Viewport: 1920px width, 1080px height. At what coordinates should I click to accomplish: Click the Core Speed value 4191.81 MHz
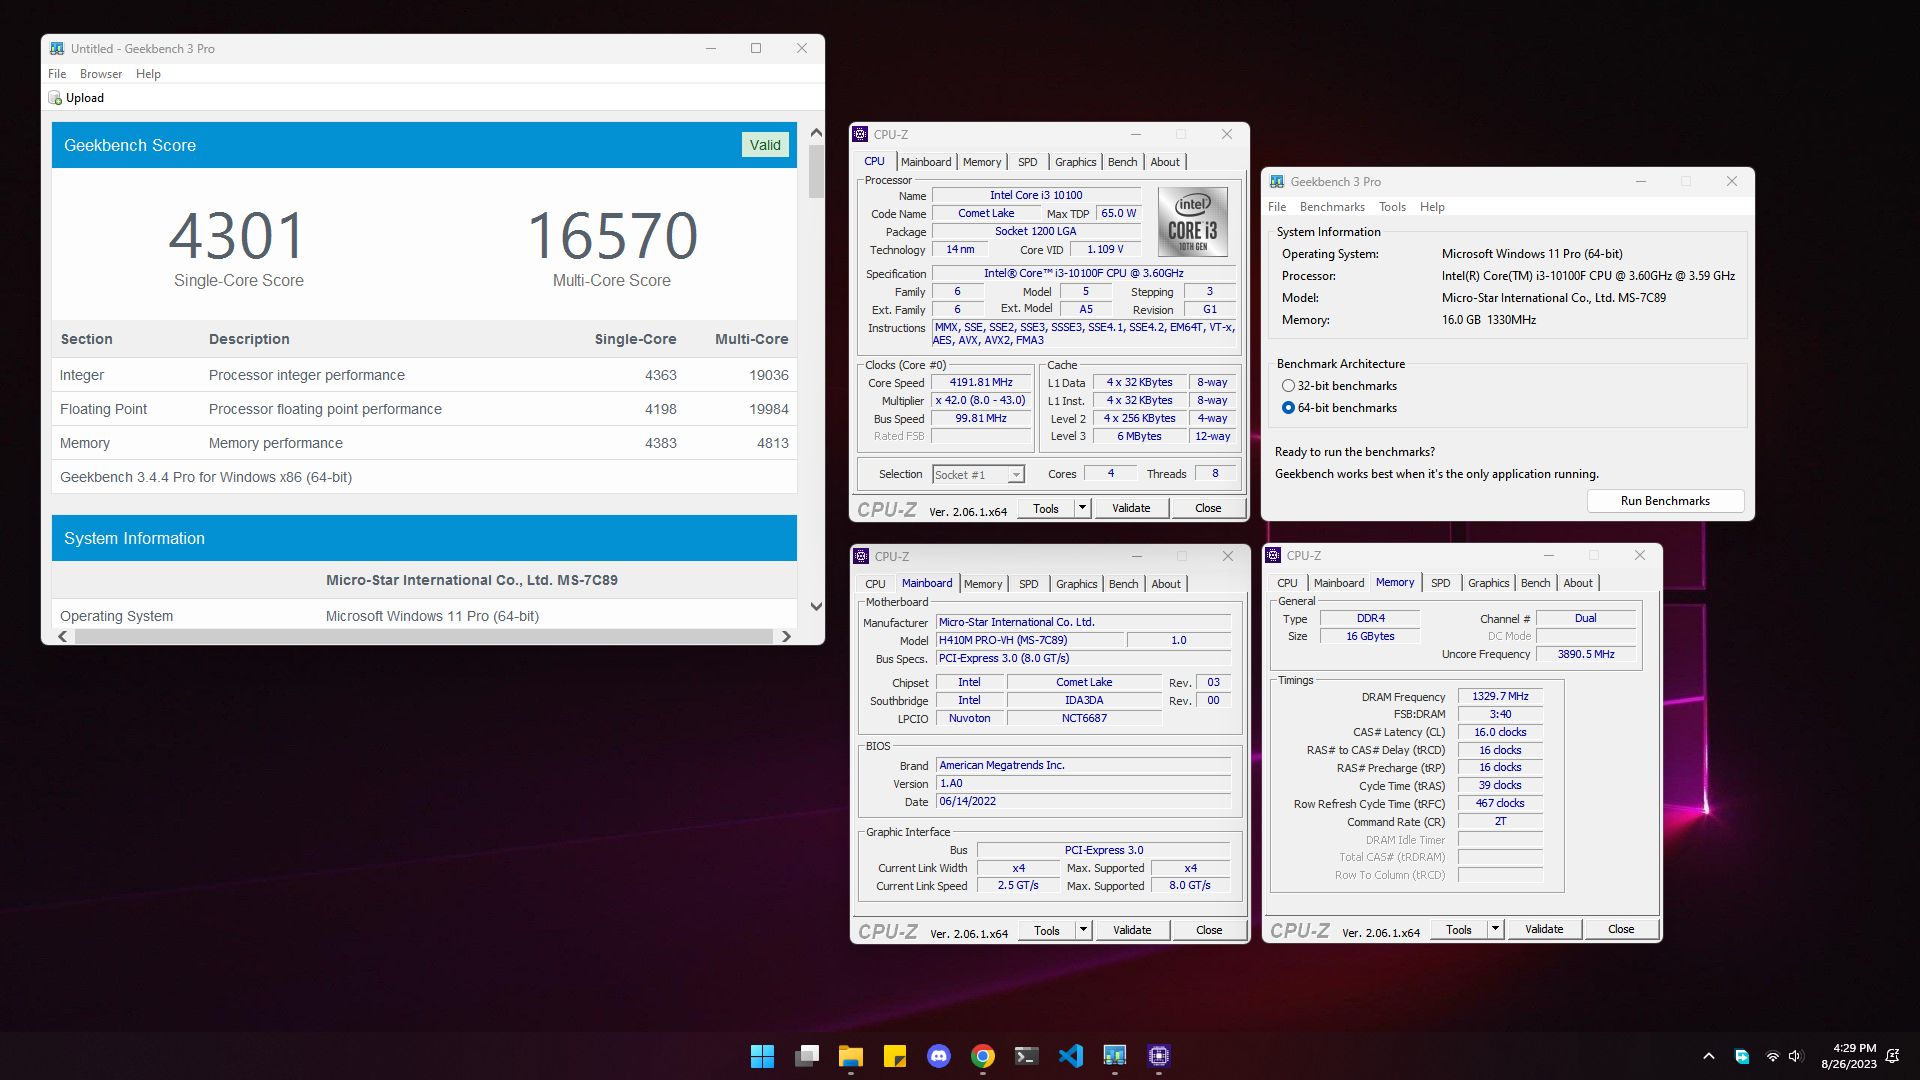(x=981, y=382)
